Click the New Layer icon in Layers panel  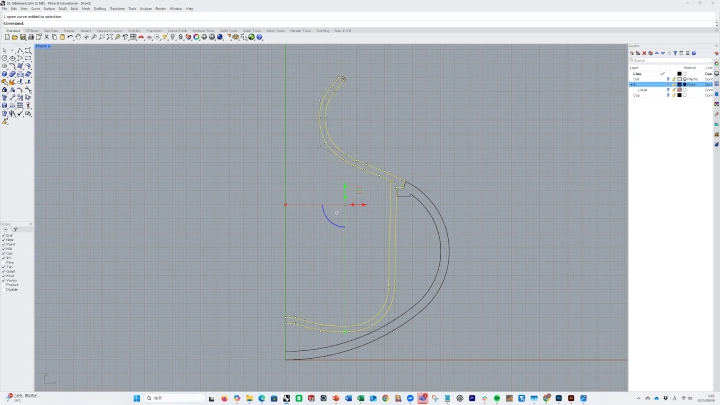point(632,53)
